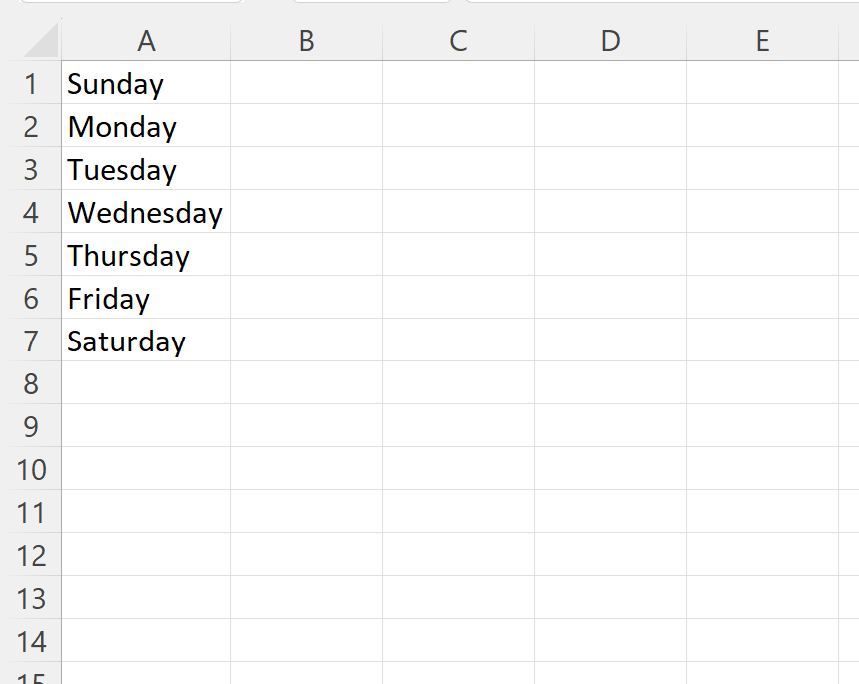Select the cell containing Friday

pos(146,298)
